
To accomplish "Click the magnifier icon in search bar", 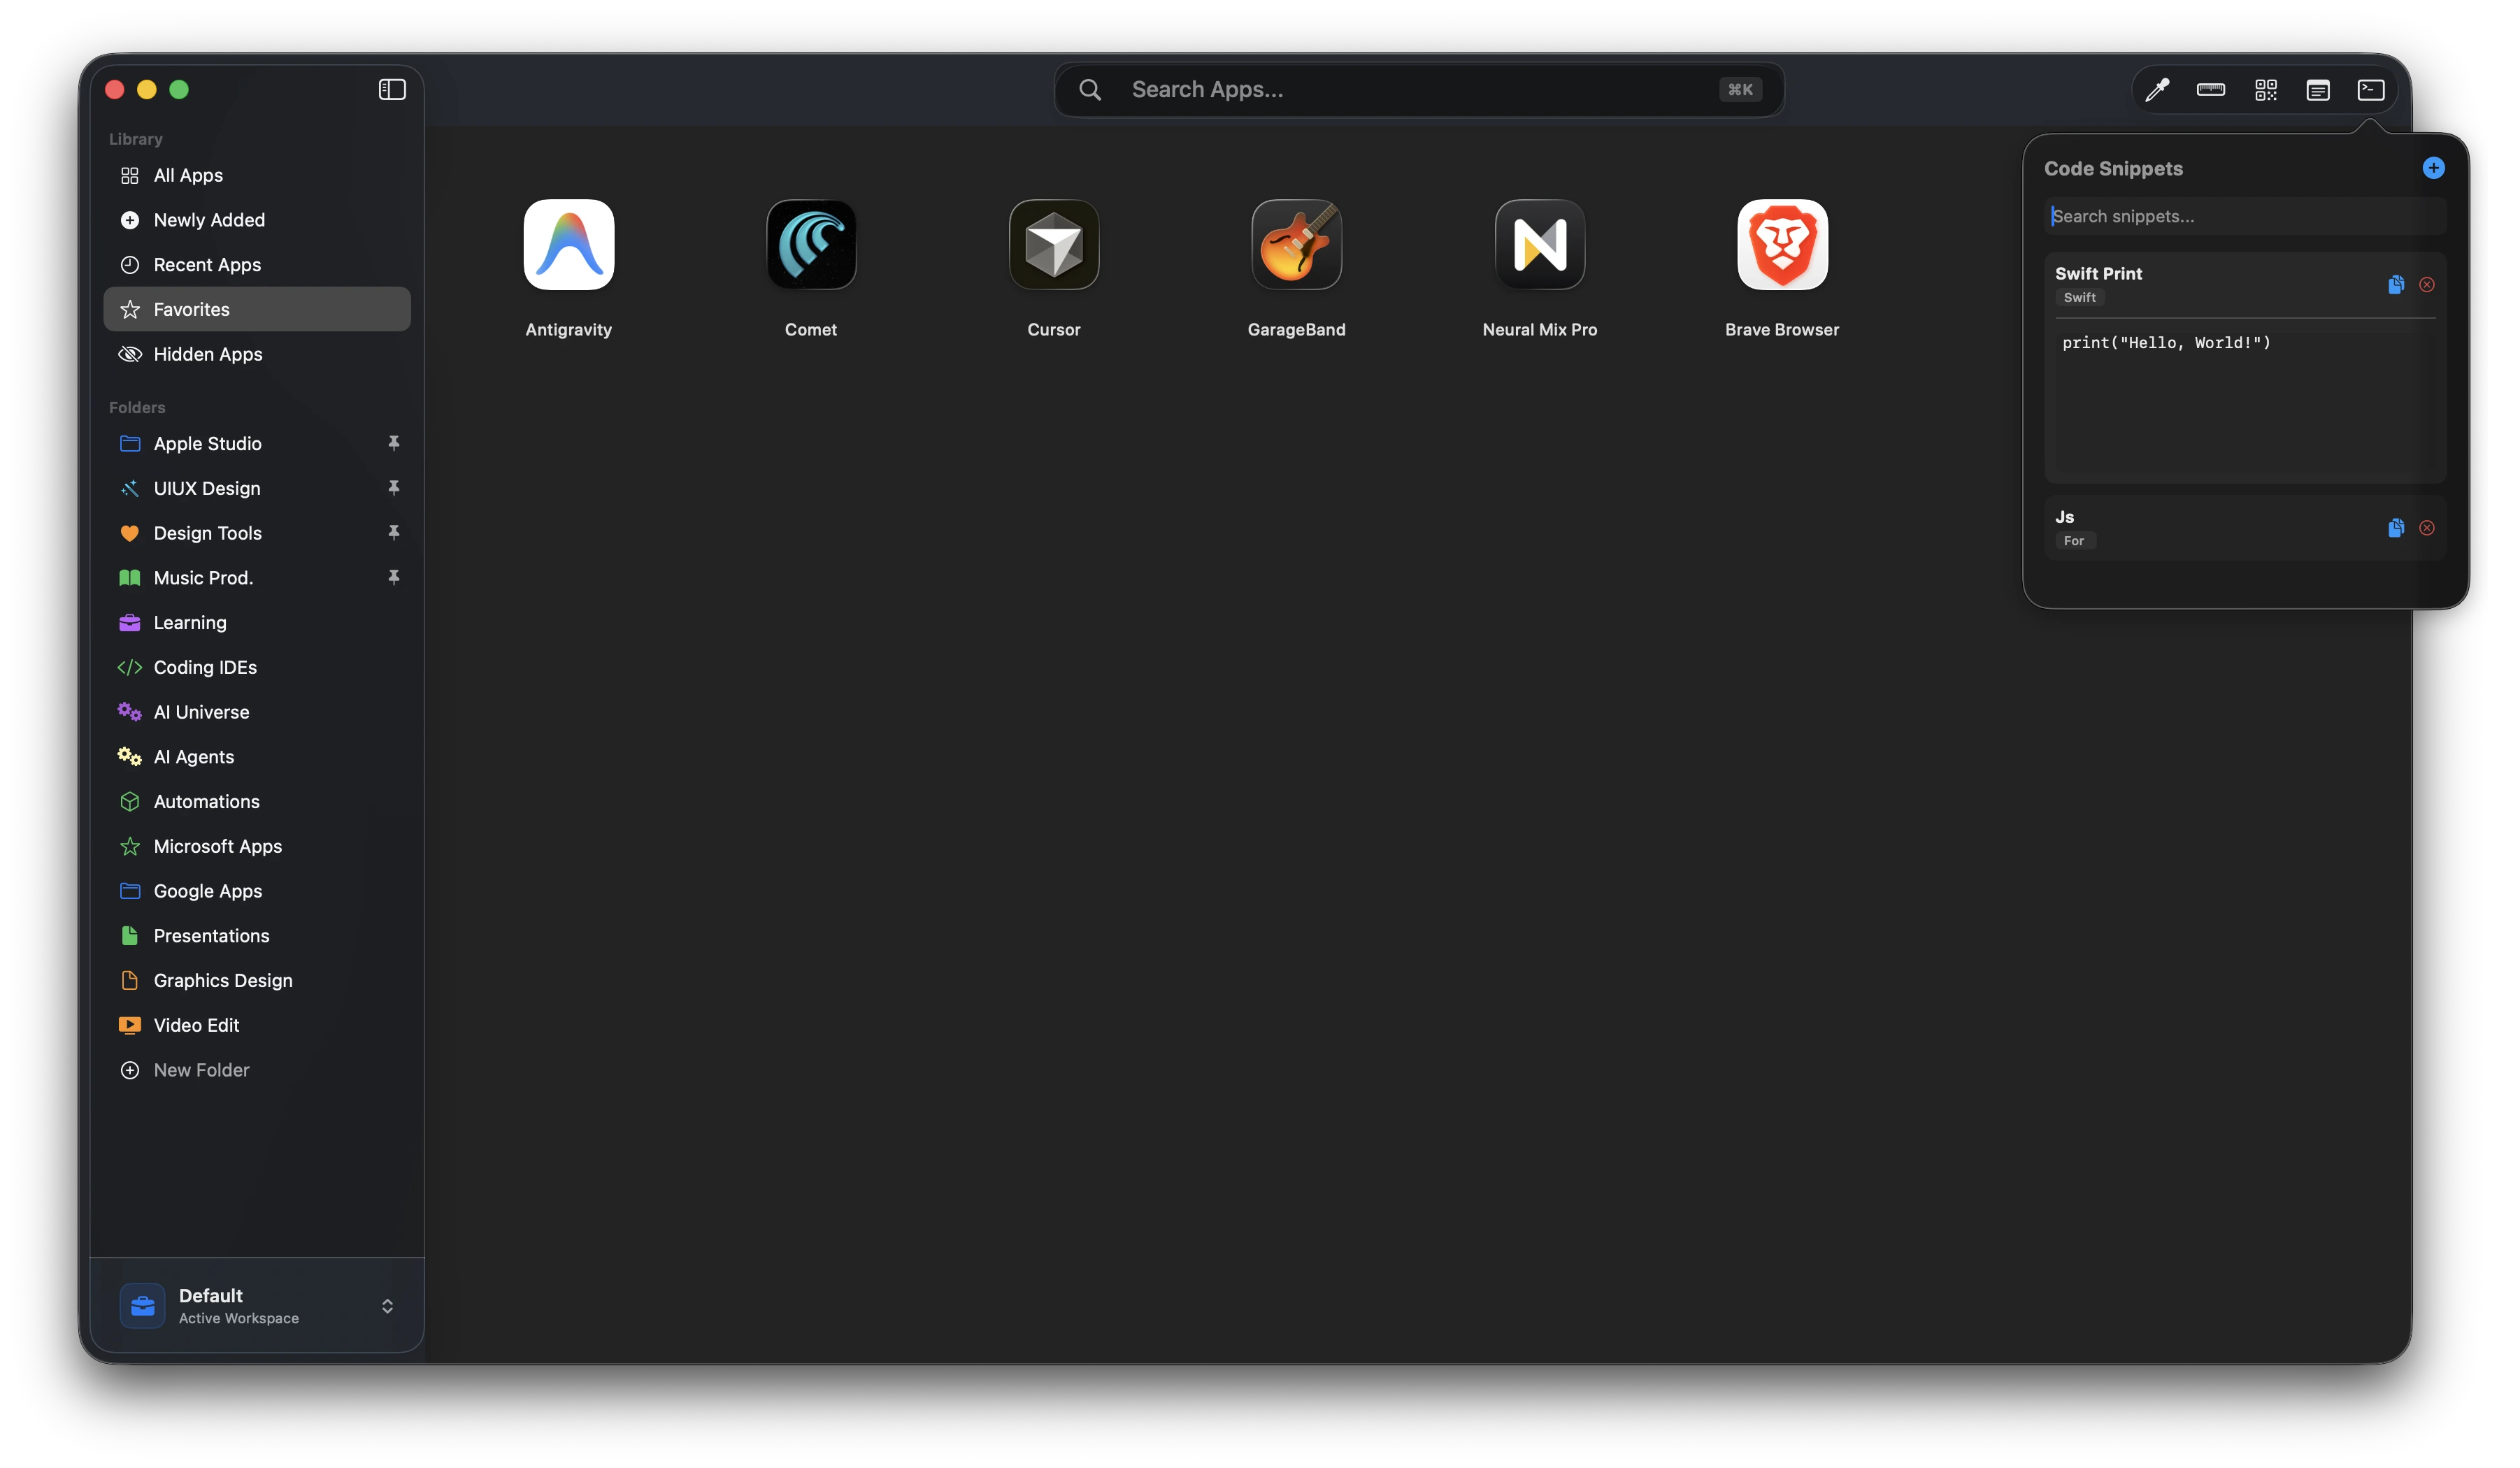I will pos(1090,90).
